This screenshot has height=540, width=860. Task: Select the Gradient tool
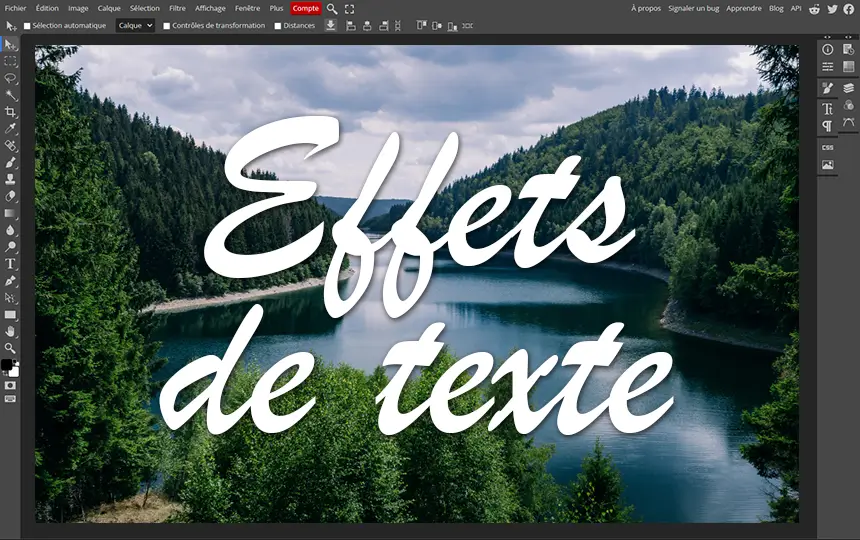(x=10, y=213)
